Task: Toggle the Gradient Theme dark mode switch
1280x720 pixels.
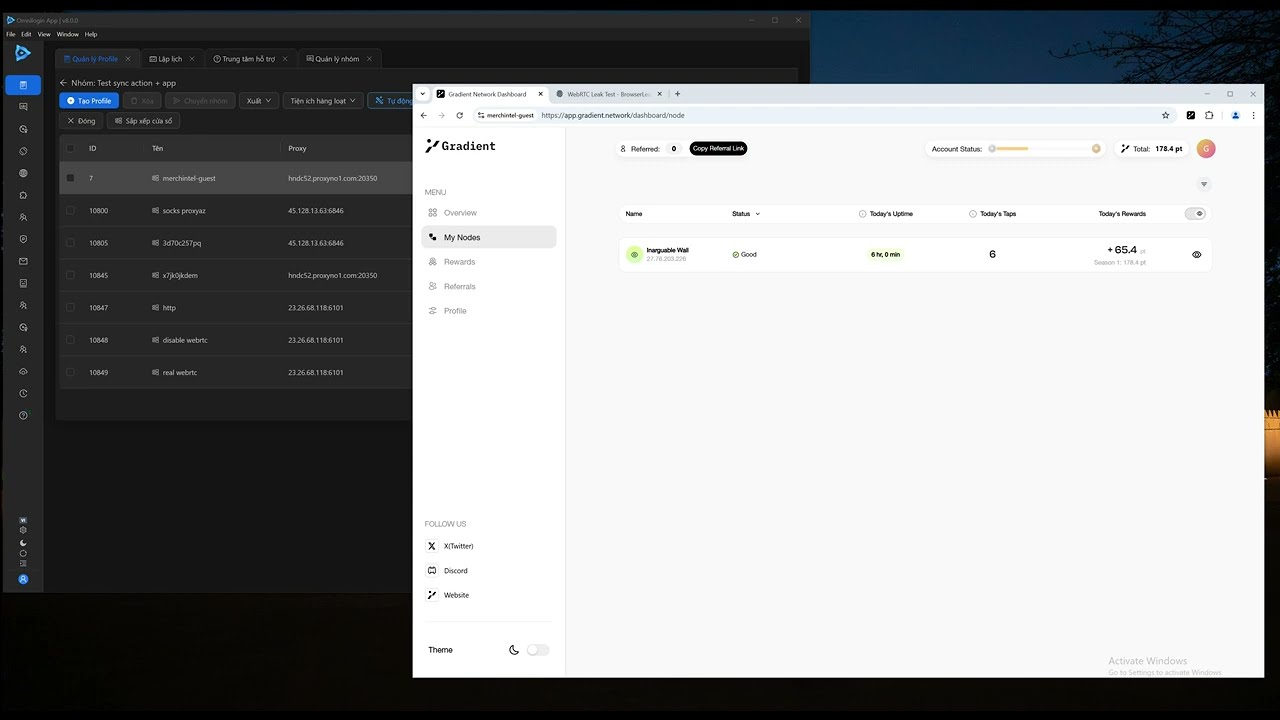Action: click(538, 650)
